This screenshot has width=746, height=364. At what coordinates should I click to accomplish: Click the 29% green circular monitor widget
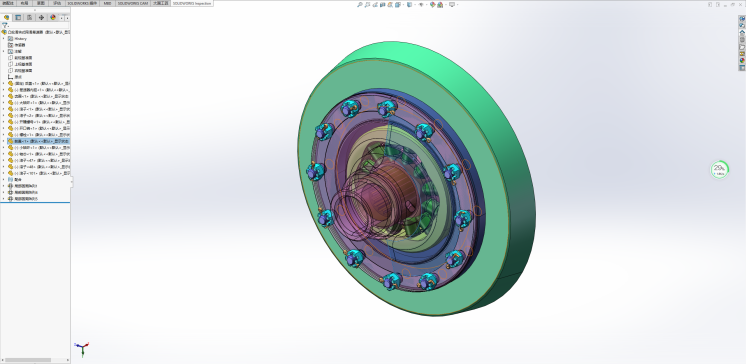point(719,169)
